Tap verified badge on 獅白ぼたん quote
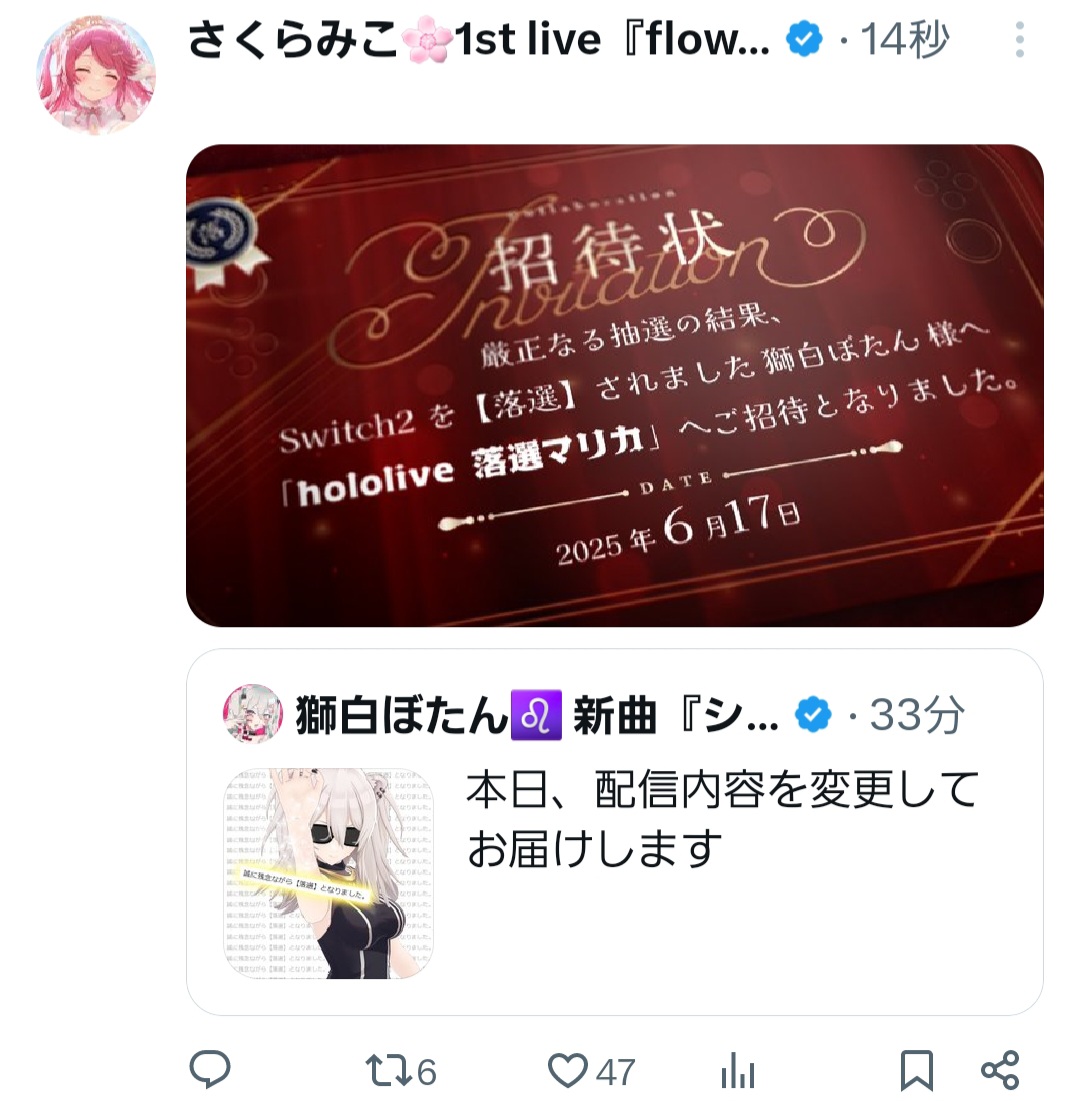 pos(813,715)
